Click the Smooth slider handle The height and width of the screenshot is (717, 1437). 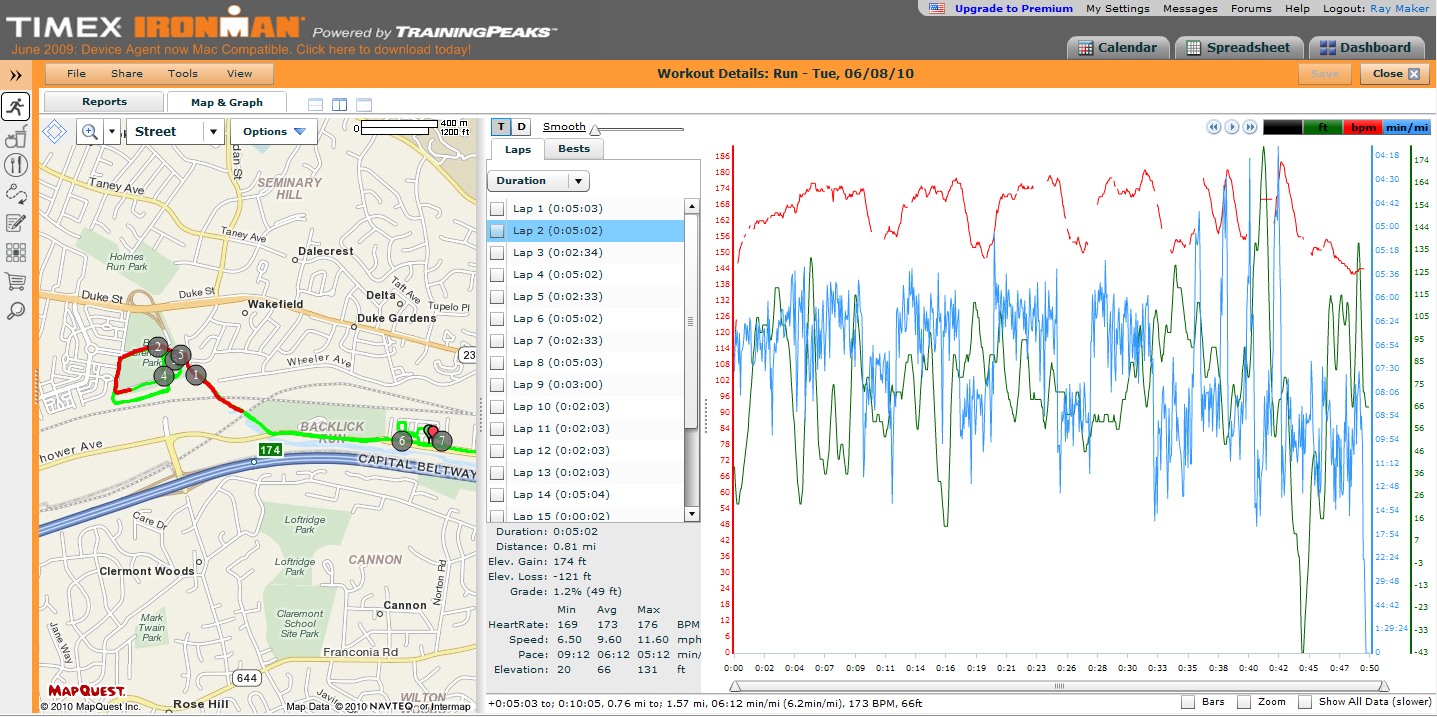pyautogui.click(x=595, y=130)
